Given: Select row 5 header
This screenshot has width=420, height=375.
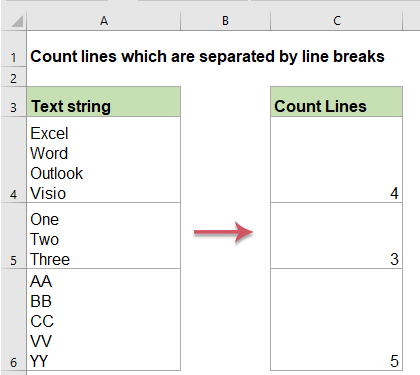Looking at the screenshot, I should 13,236.
